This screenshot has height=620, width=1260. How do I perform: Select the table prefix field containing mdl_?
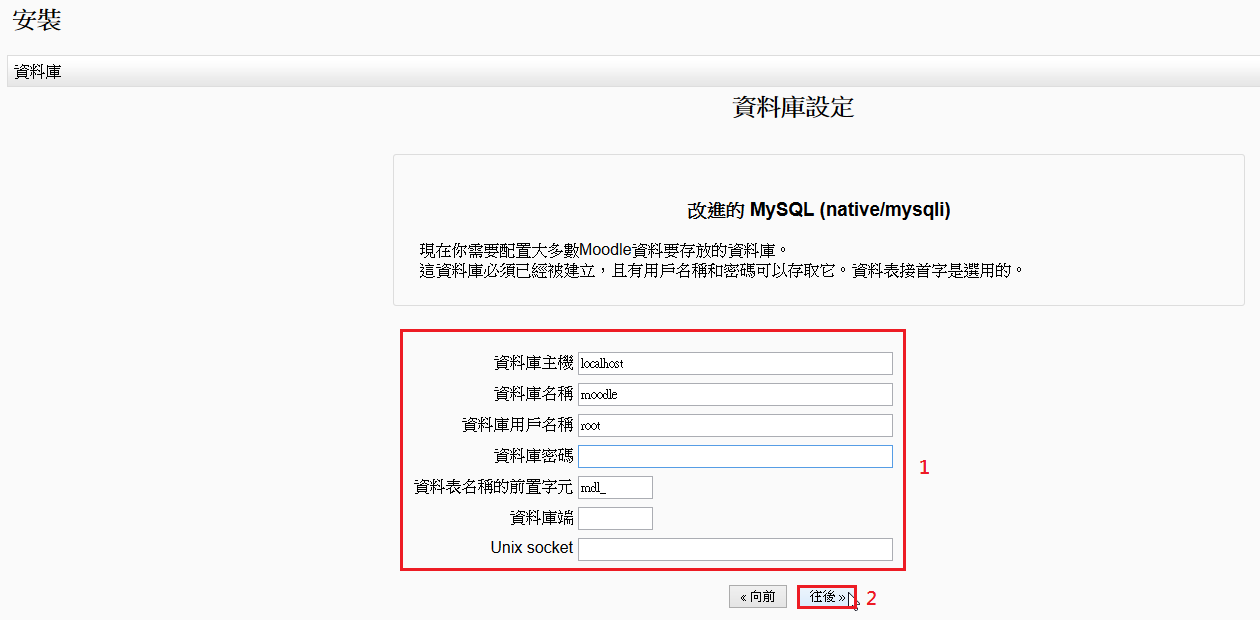[615, 487]
